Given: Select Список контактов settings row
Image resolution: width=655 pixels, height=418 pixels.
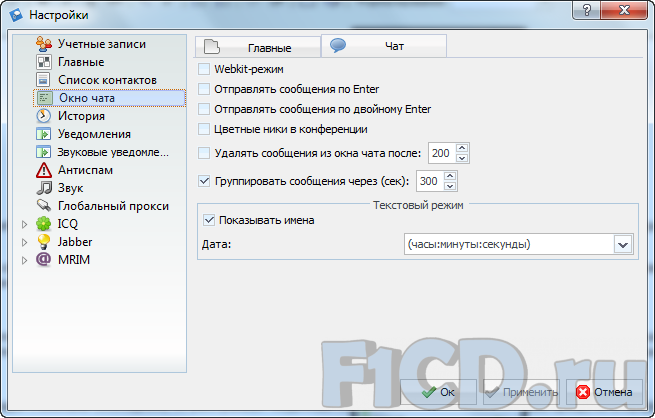Looking at the screenshot, I should pos(107,80).
